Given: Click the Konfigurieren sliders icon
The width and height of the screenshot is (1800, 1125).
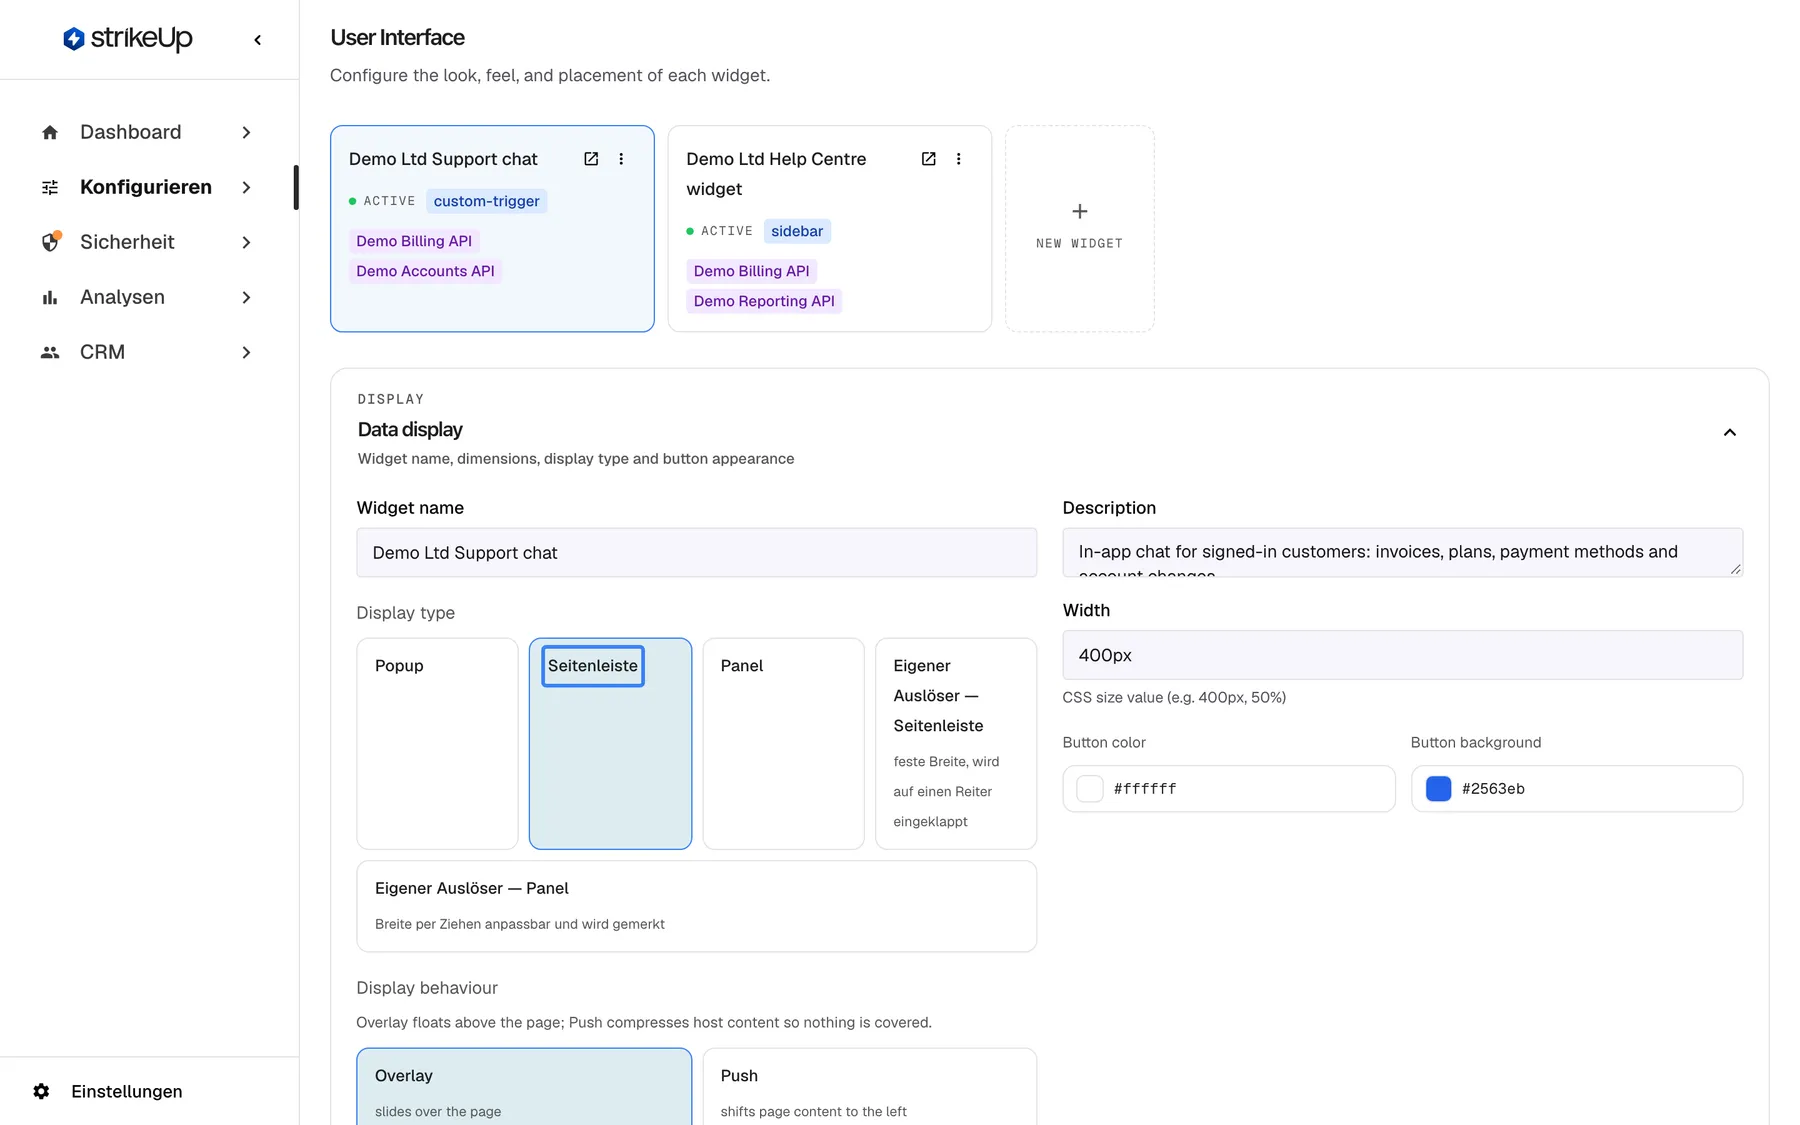Looking at the screenshot, I should (x=50, y=187).
